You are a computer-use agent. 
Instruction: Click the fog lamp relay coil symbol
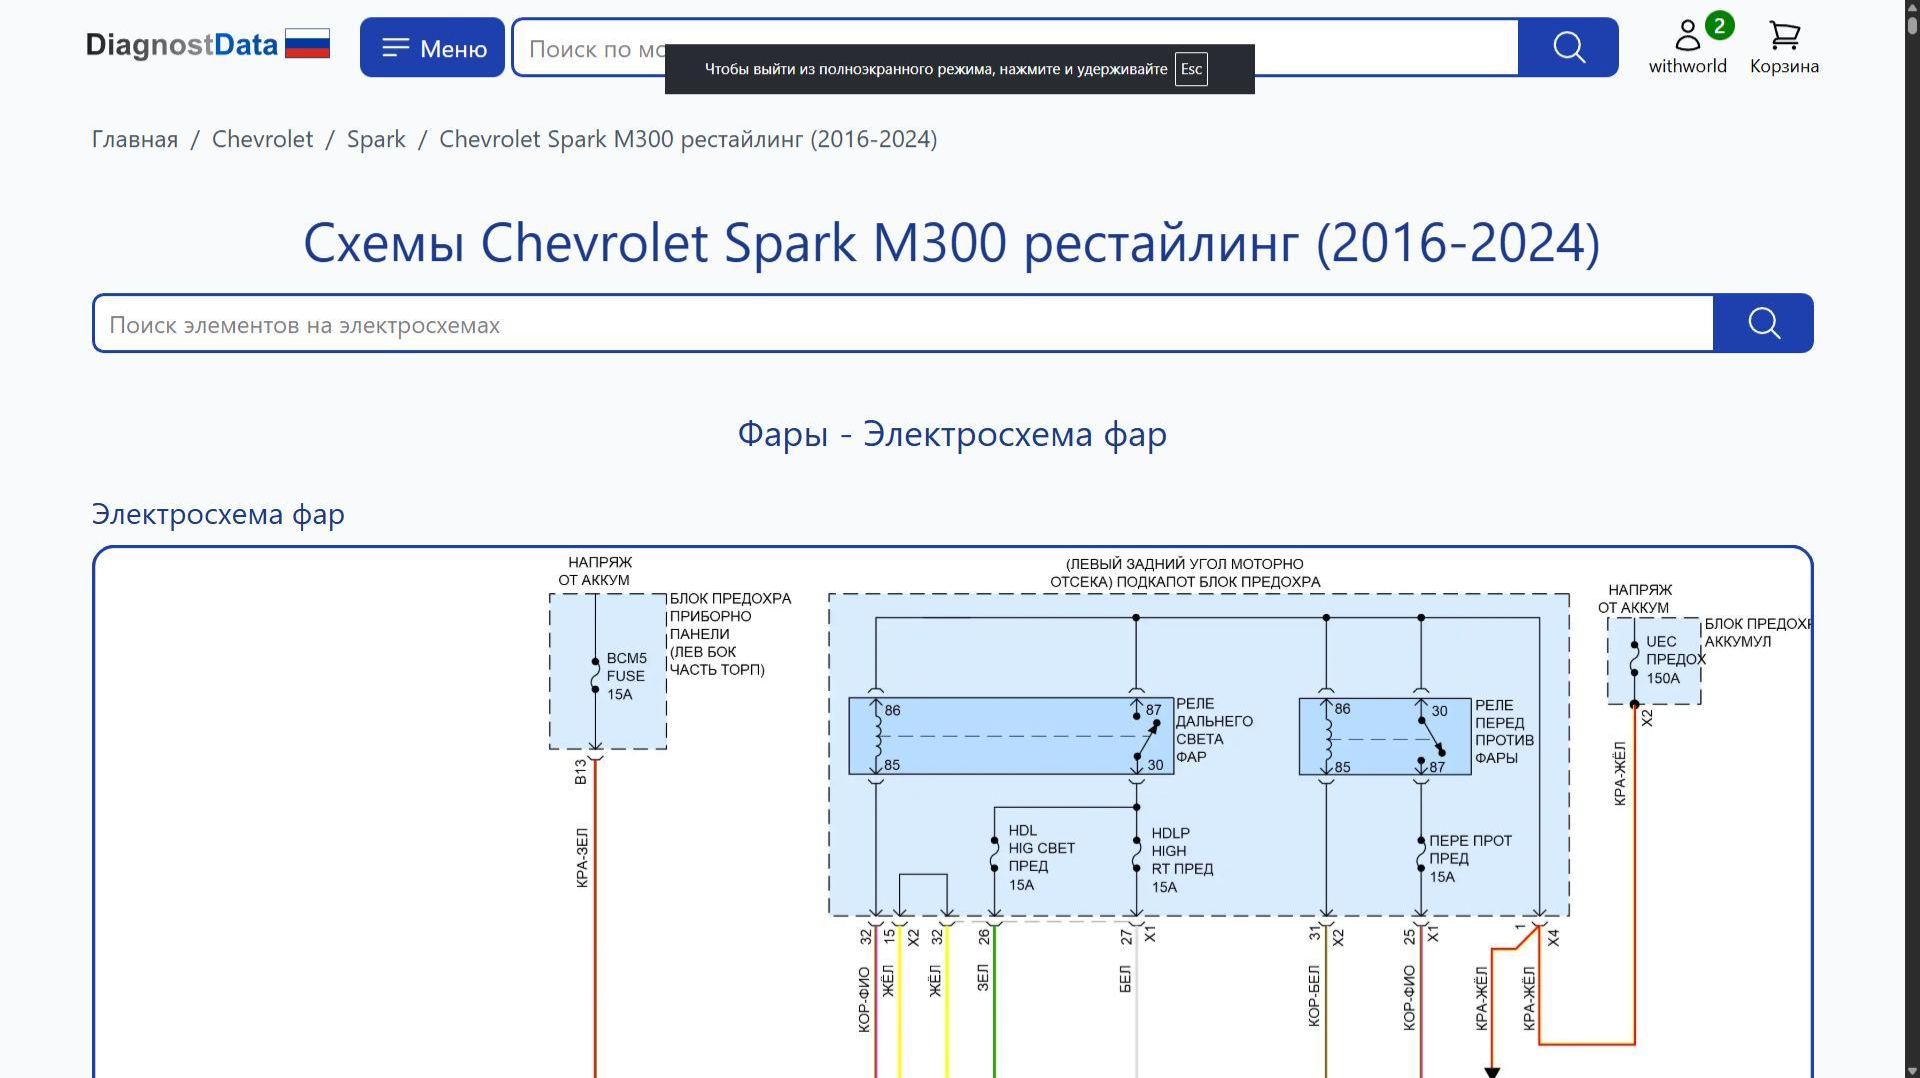tap(1327, 737)
